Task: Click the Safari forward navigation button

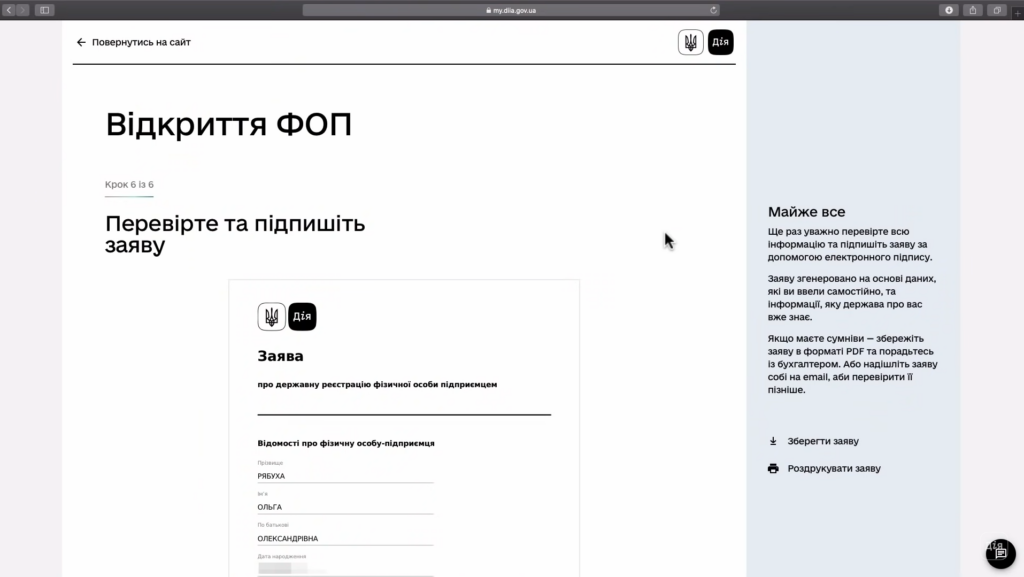Action: click(x=23, y=10)
